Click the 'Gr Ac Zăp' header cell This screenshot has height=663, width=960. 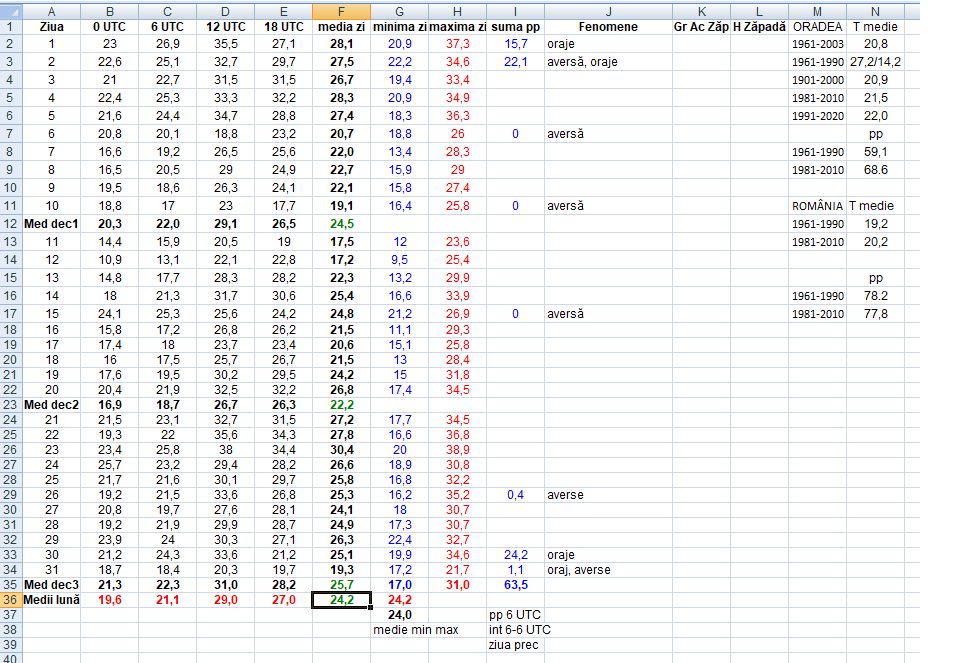tap(701, 27)
